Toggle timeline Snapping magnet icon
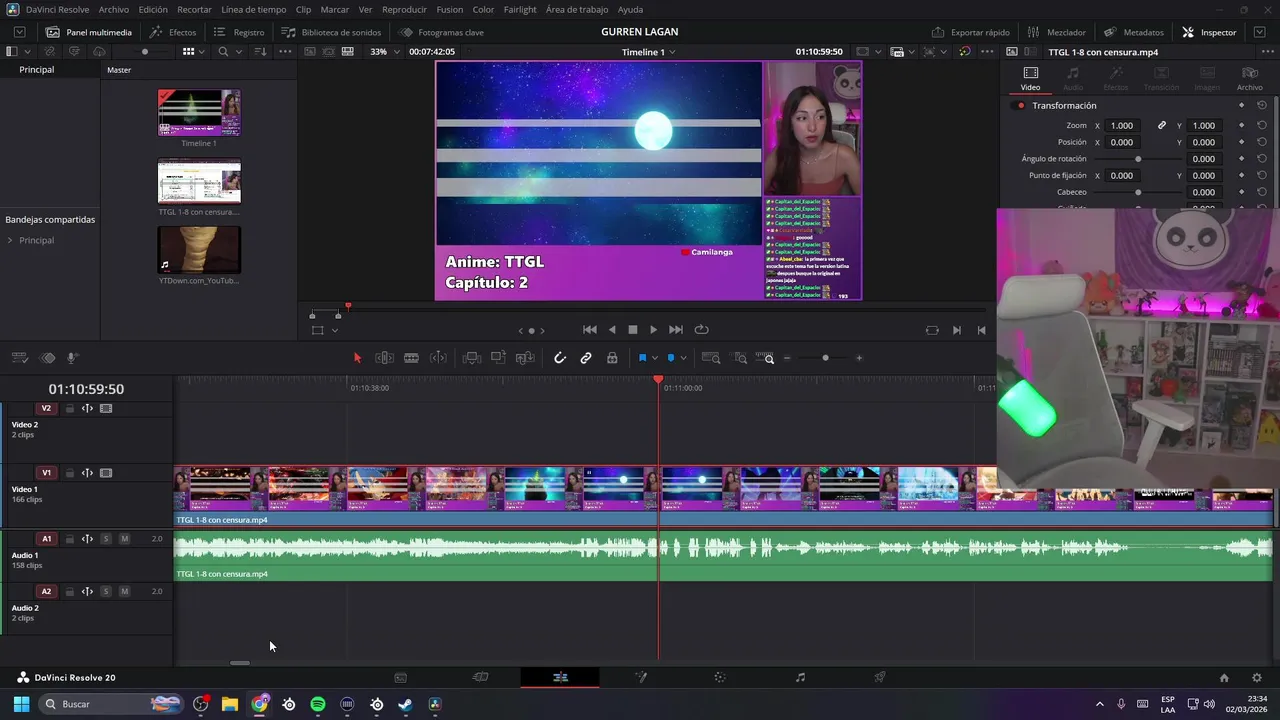 pyautogui.click(x=560, y=358)
